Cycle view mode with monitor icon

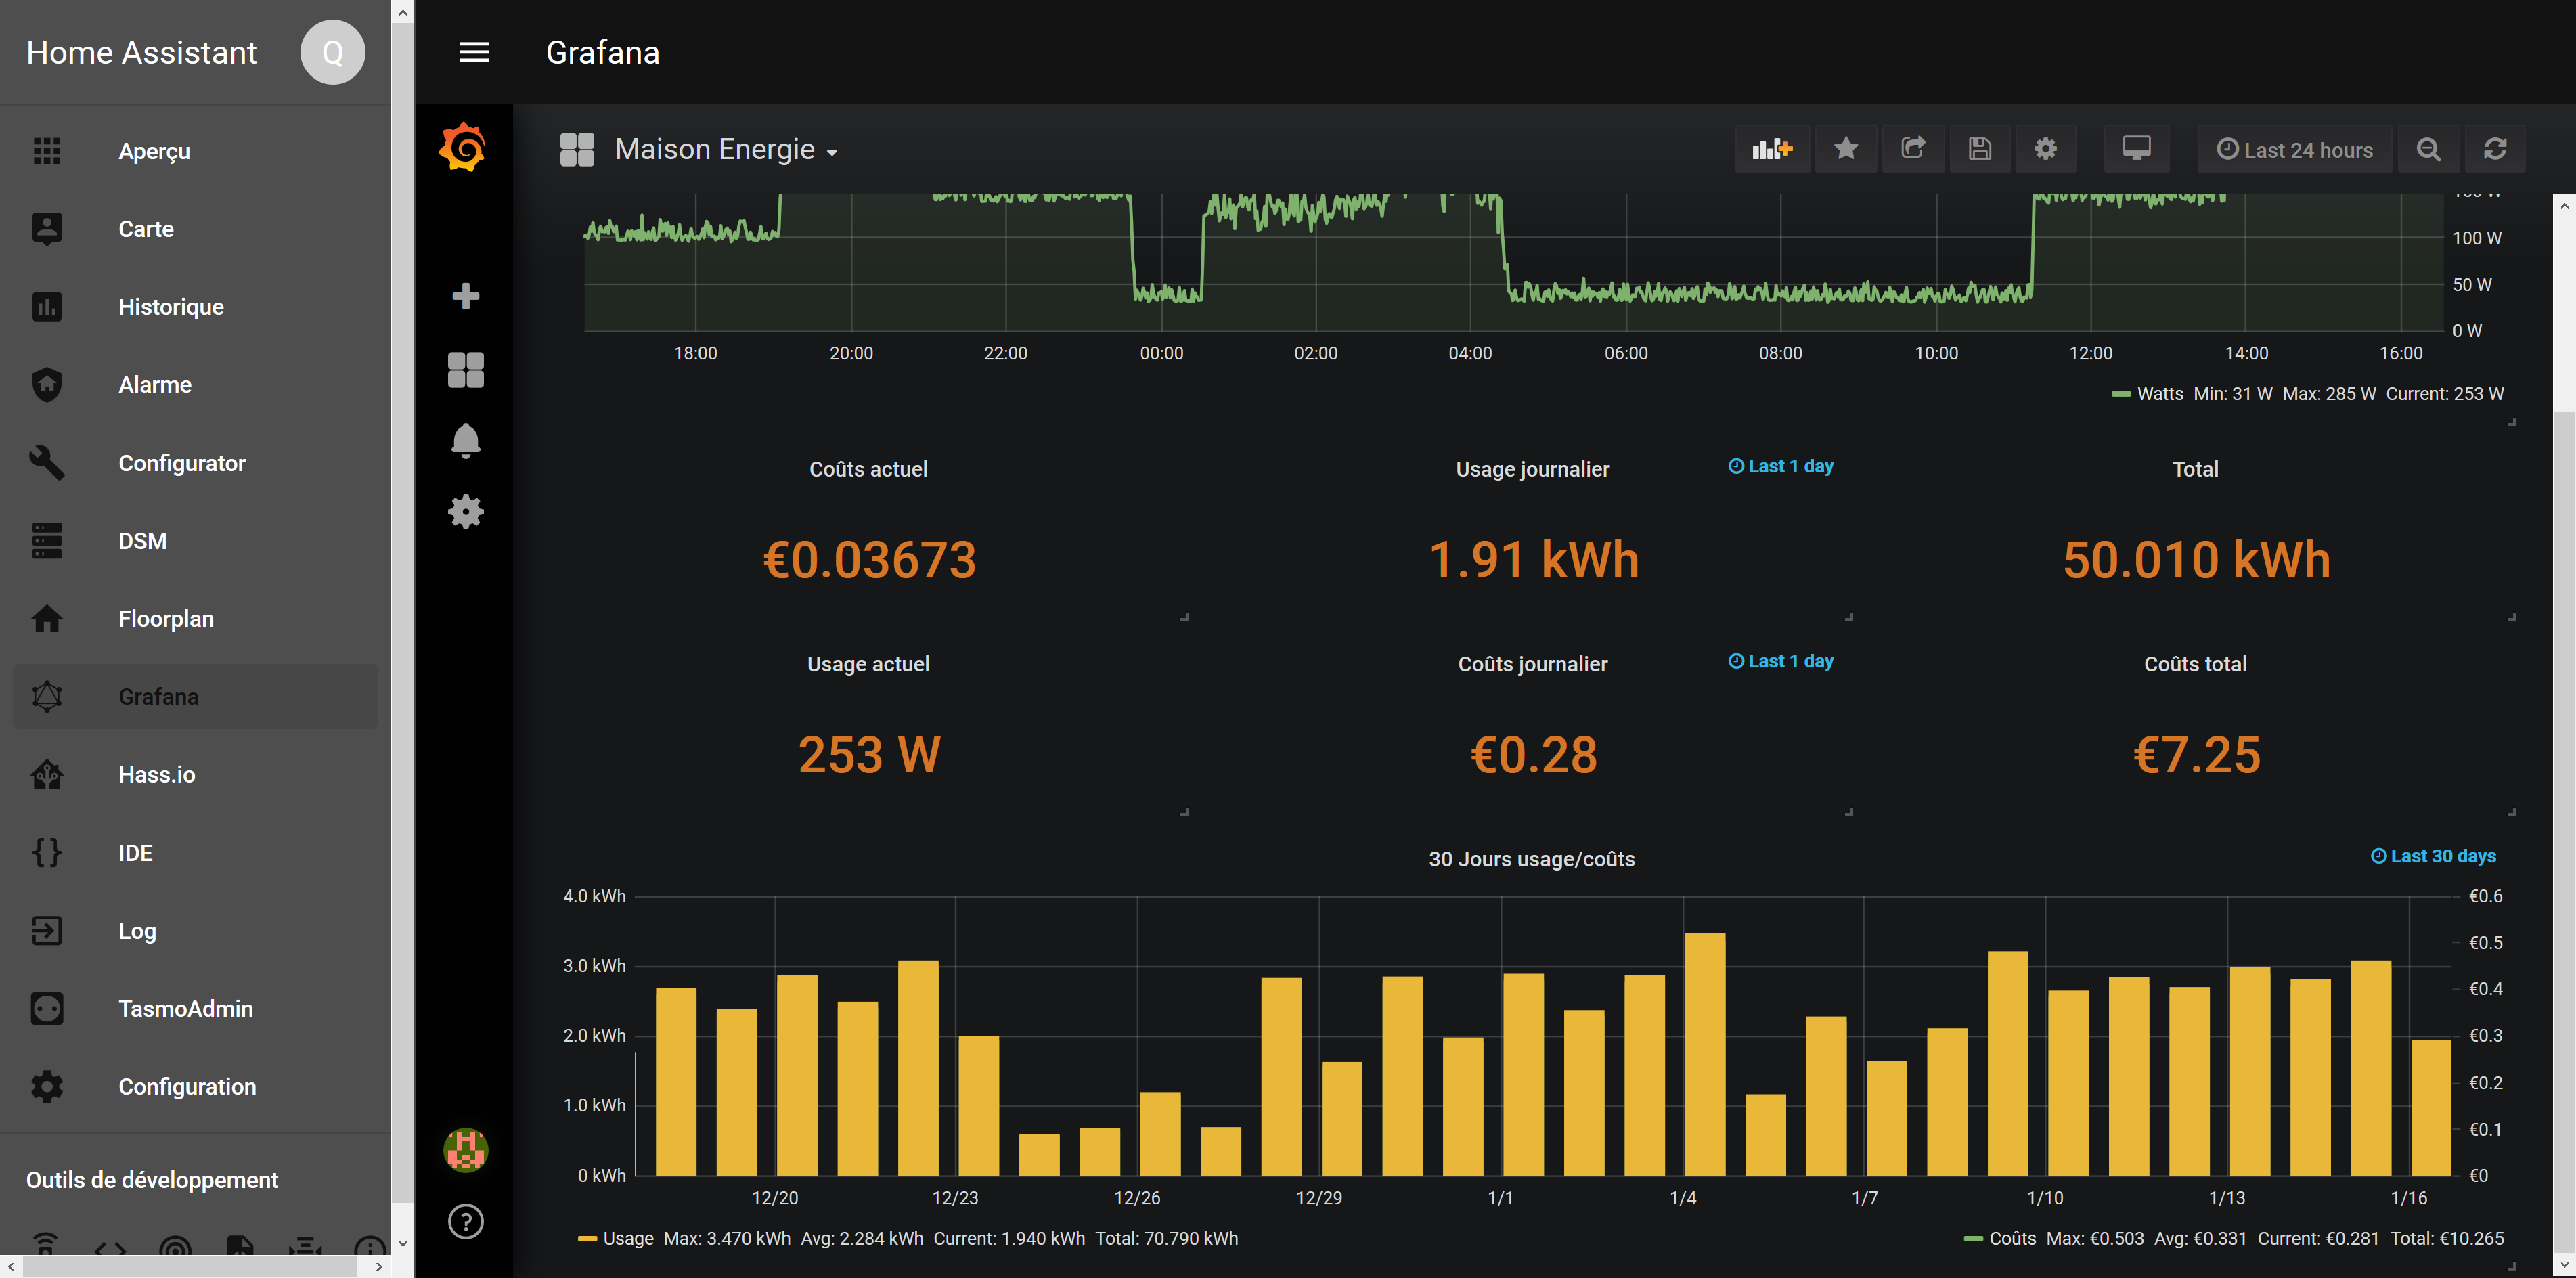point(2136,150)
